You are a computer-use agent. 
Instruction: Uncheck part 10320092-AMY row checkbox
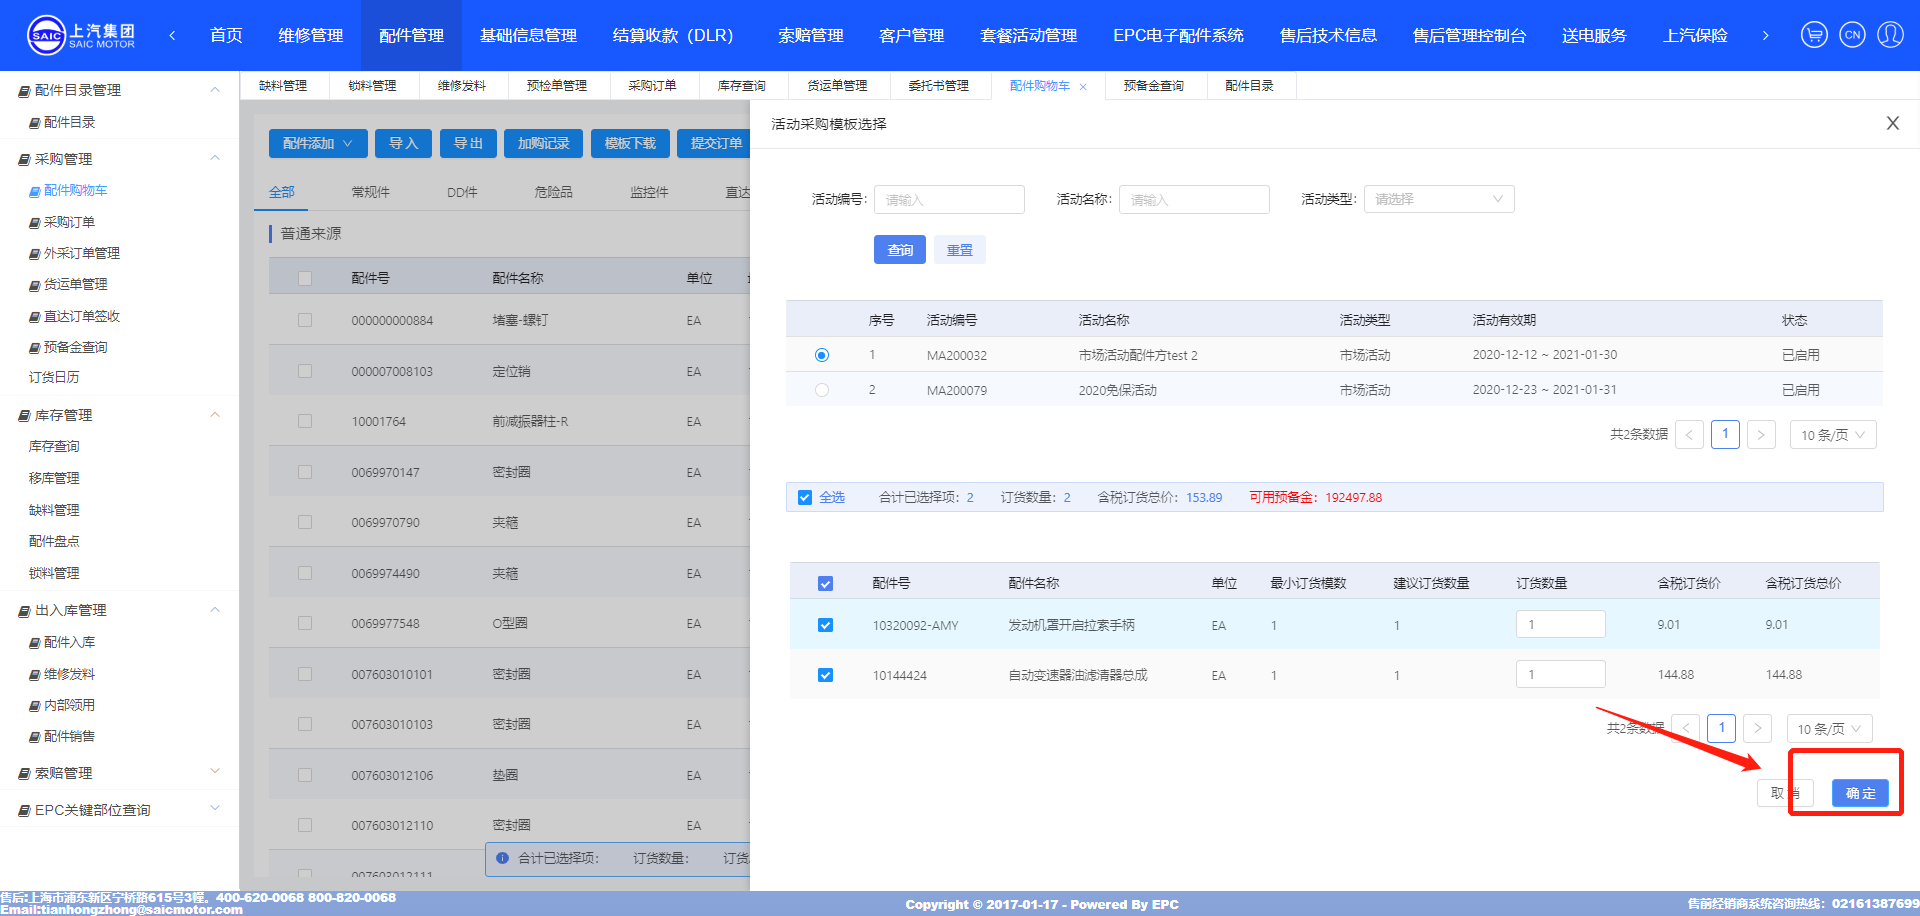[825, 625]
